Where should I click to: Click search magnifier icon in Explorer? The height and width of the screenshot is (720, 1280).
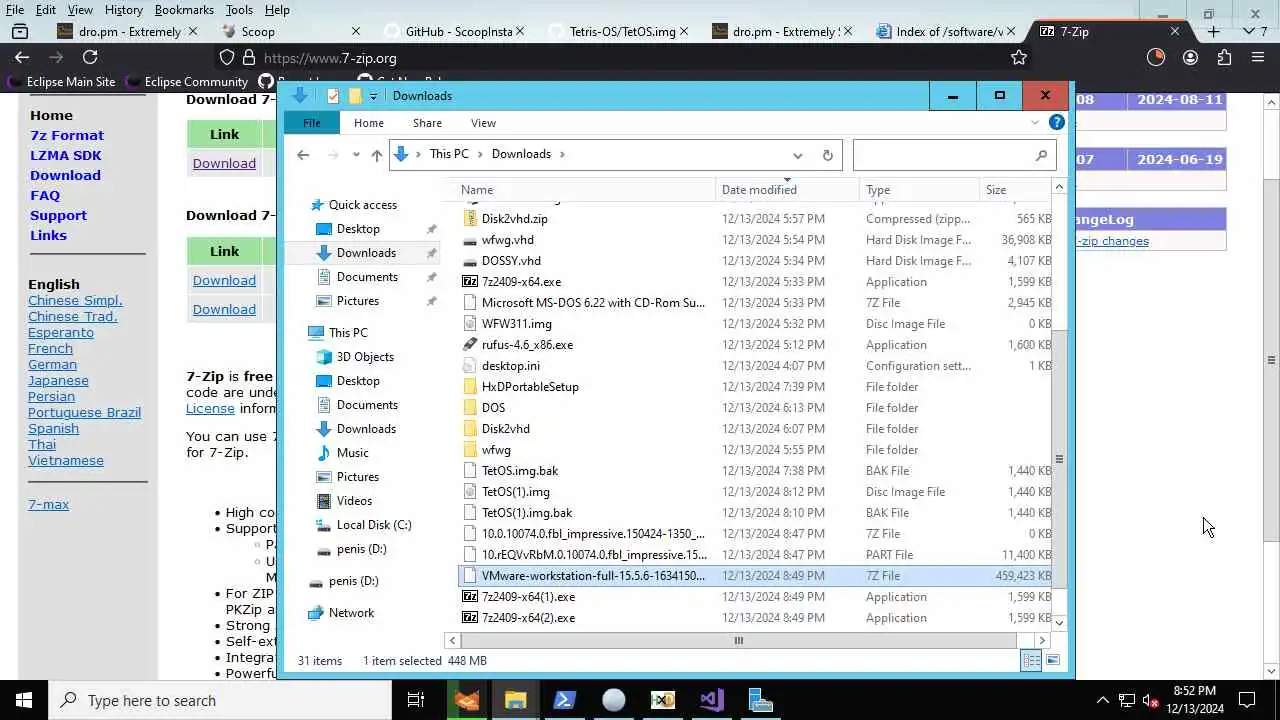point(1042,155)
